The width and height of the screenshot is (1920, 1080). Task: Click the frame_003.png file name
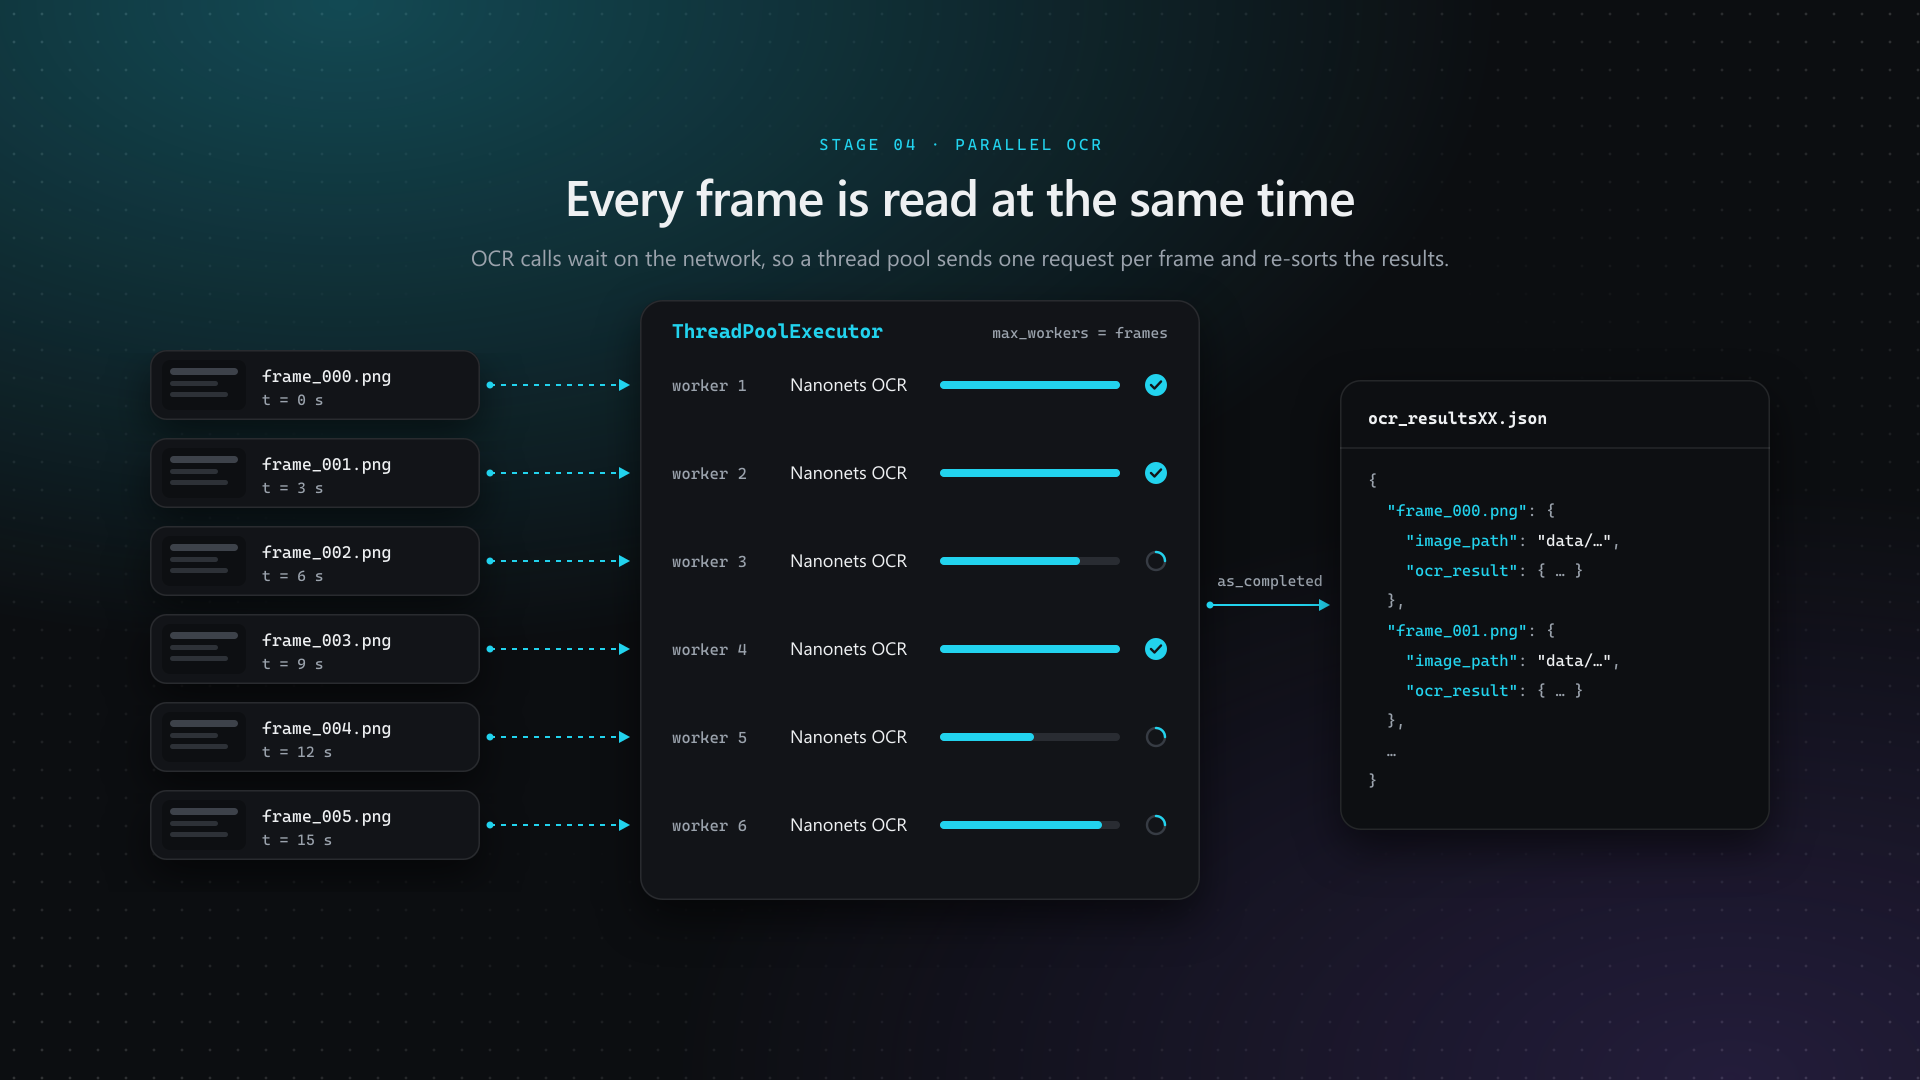click(x=326, y=640)
